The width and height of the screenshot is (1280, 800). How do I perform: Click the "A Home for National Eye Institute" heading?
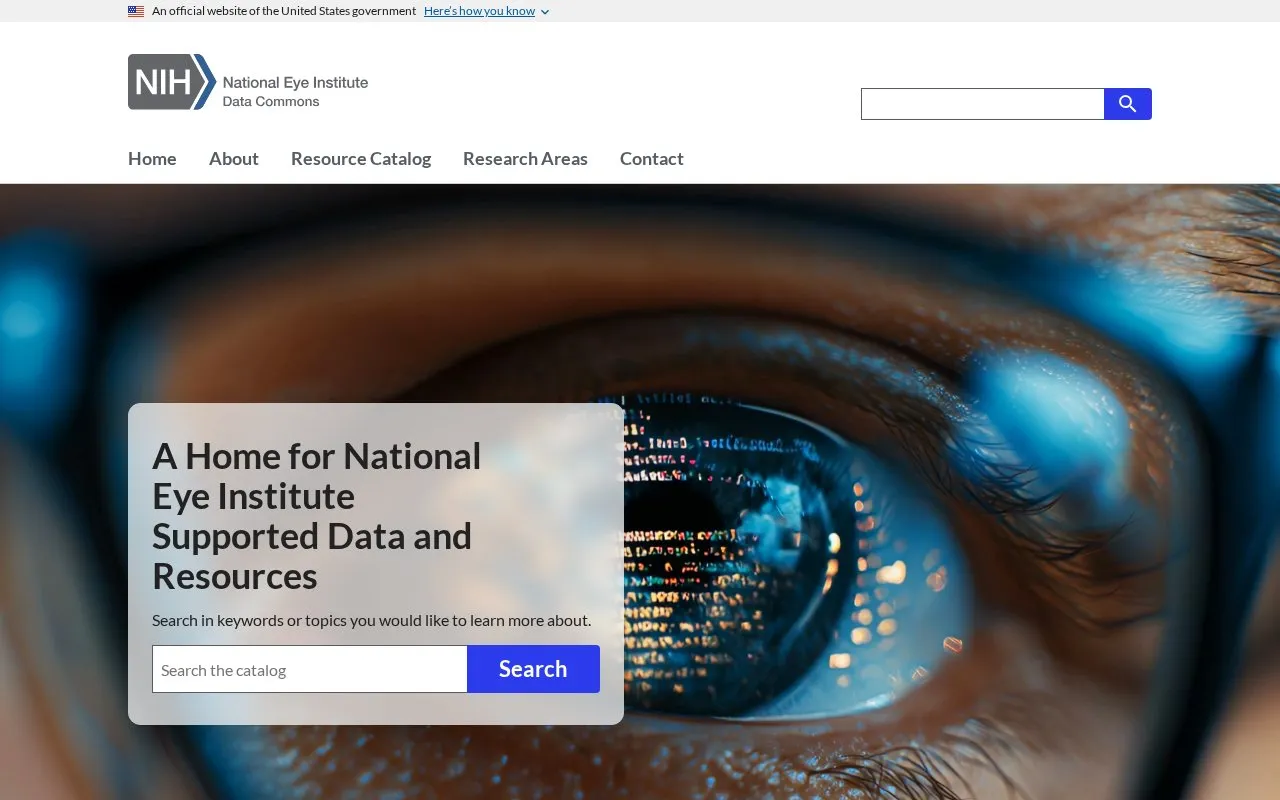pyautogui.click(x=317, y=516)
